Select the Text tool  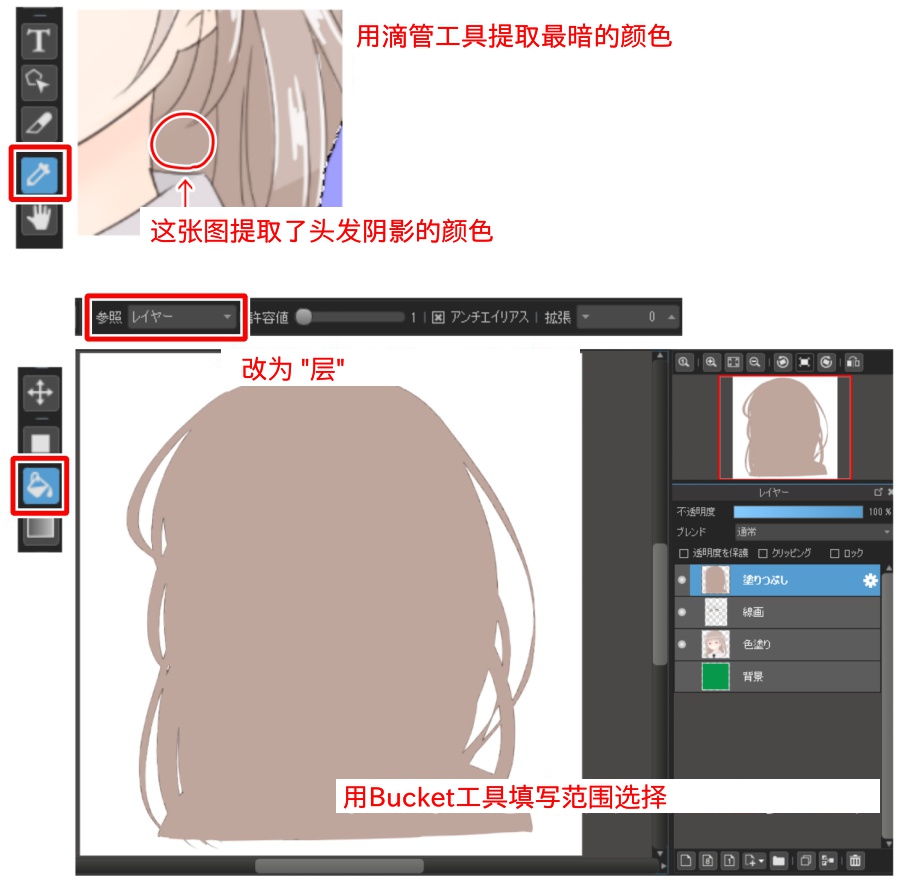[x=39, y=41]
